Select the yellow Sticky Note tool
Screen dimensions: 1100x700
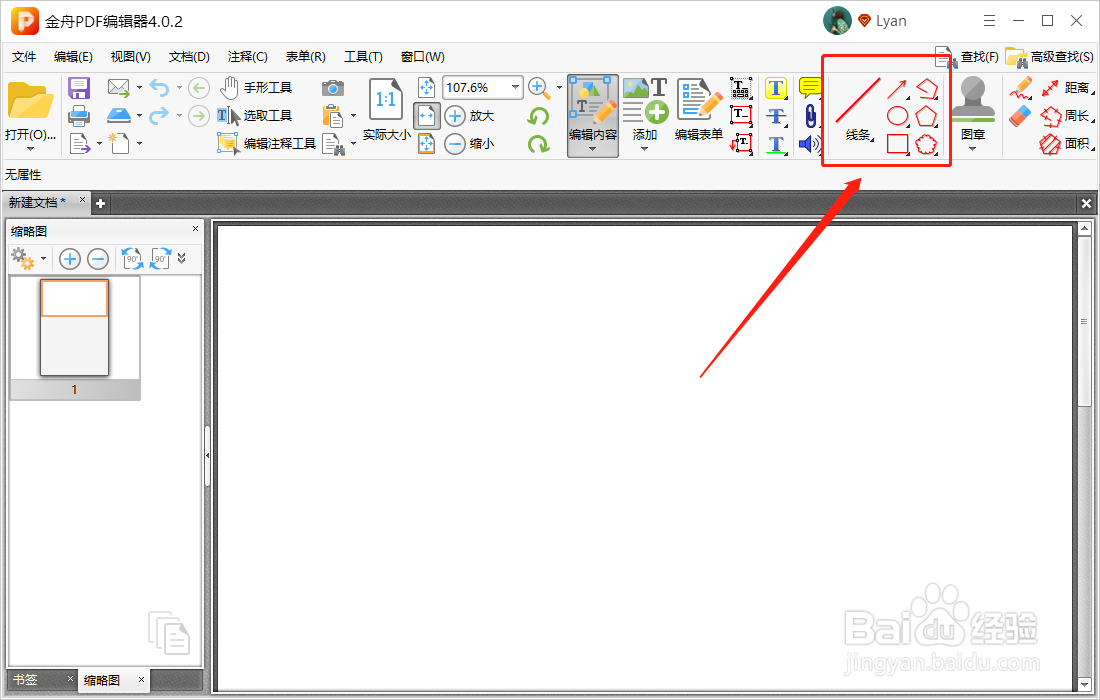[x=810, y=88]
